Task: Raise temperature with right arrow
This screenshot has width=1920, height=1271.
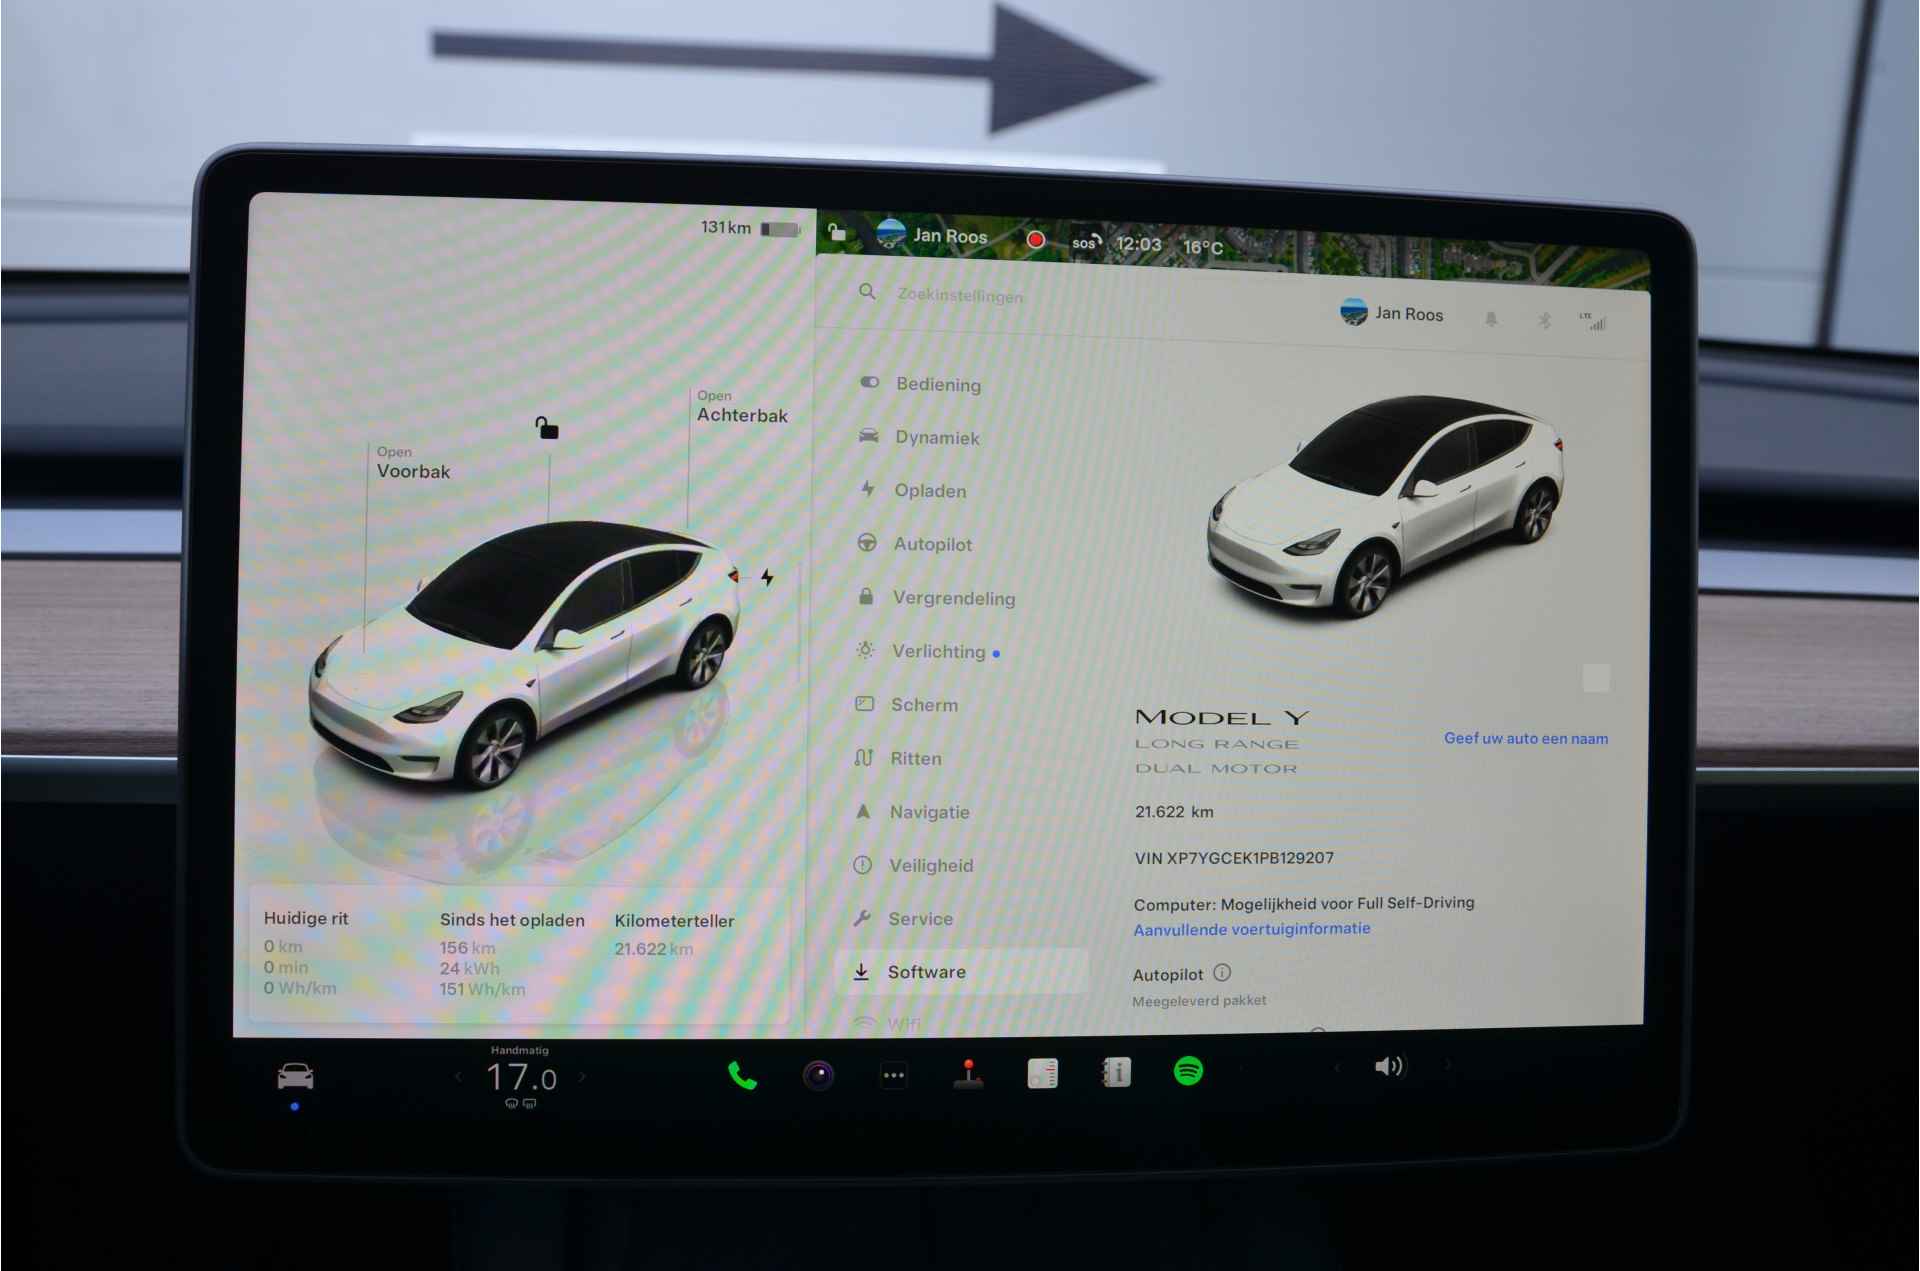Action: (582, 1077)
